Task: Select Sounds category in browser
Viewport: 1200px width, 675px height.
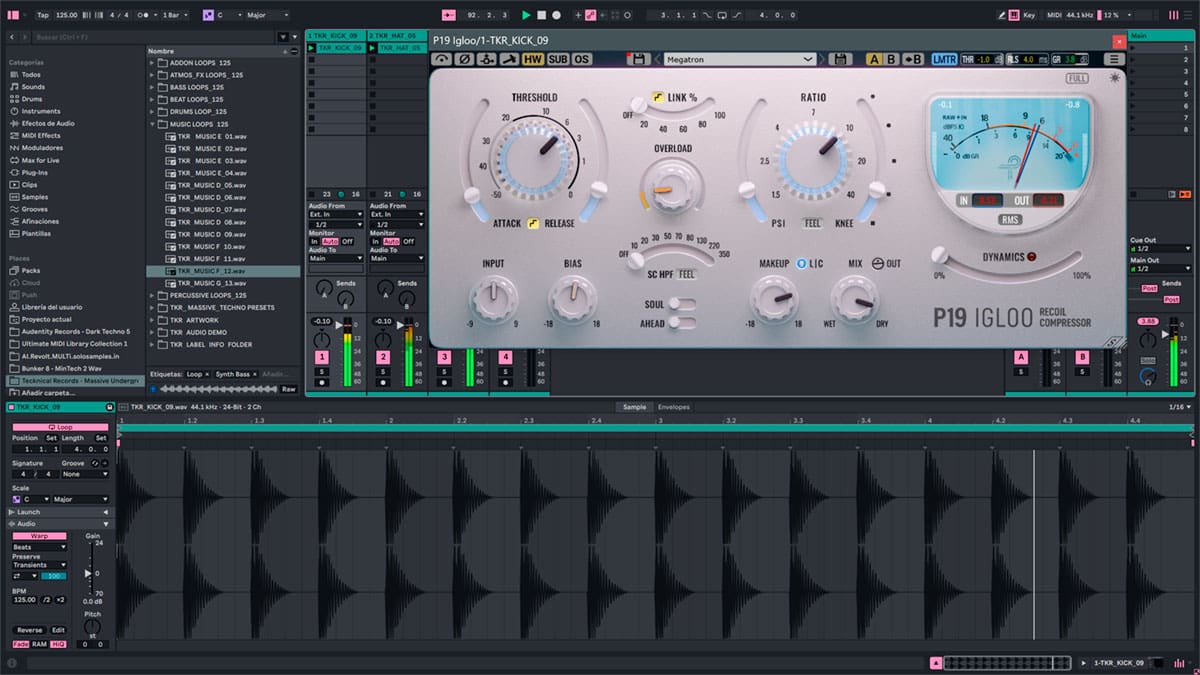Action: click(32, 87)
